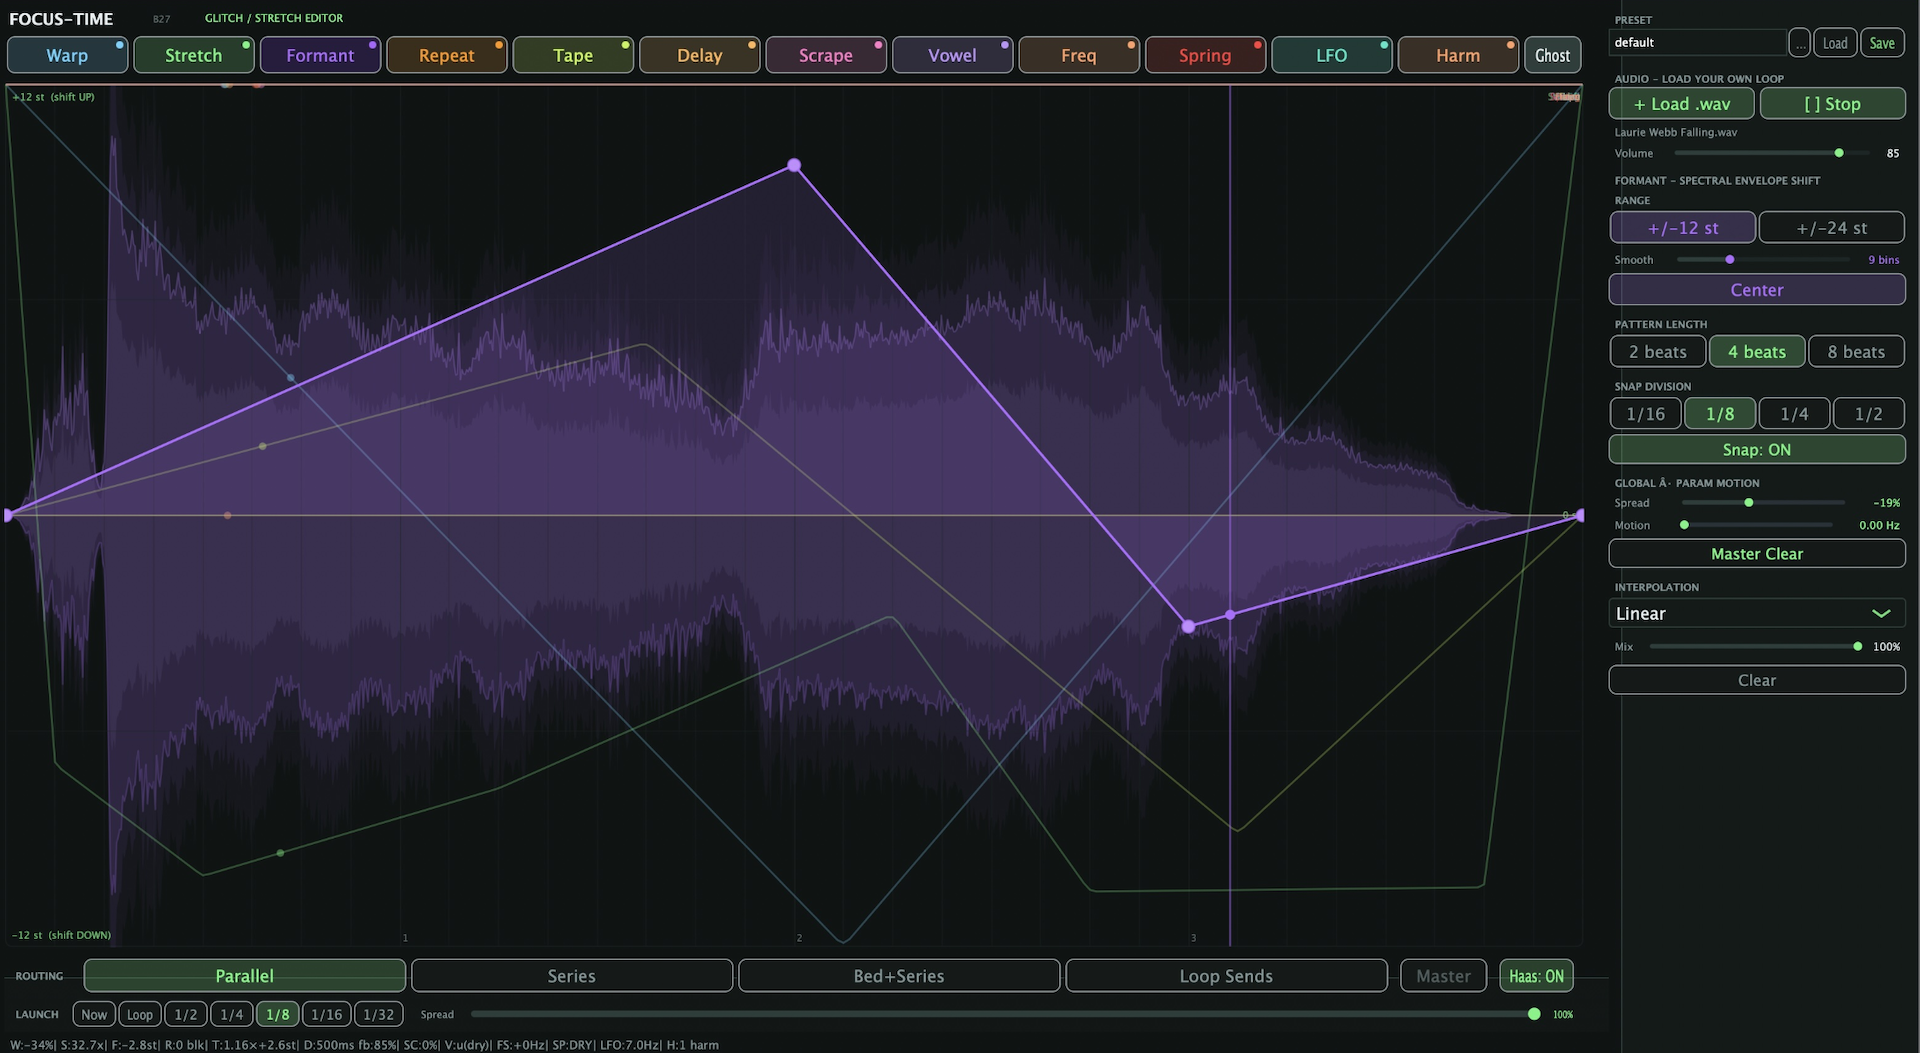1920x1053 pixels.
Task: Clear the current formant curve
Action: click(x=1757, y=680)
